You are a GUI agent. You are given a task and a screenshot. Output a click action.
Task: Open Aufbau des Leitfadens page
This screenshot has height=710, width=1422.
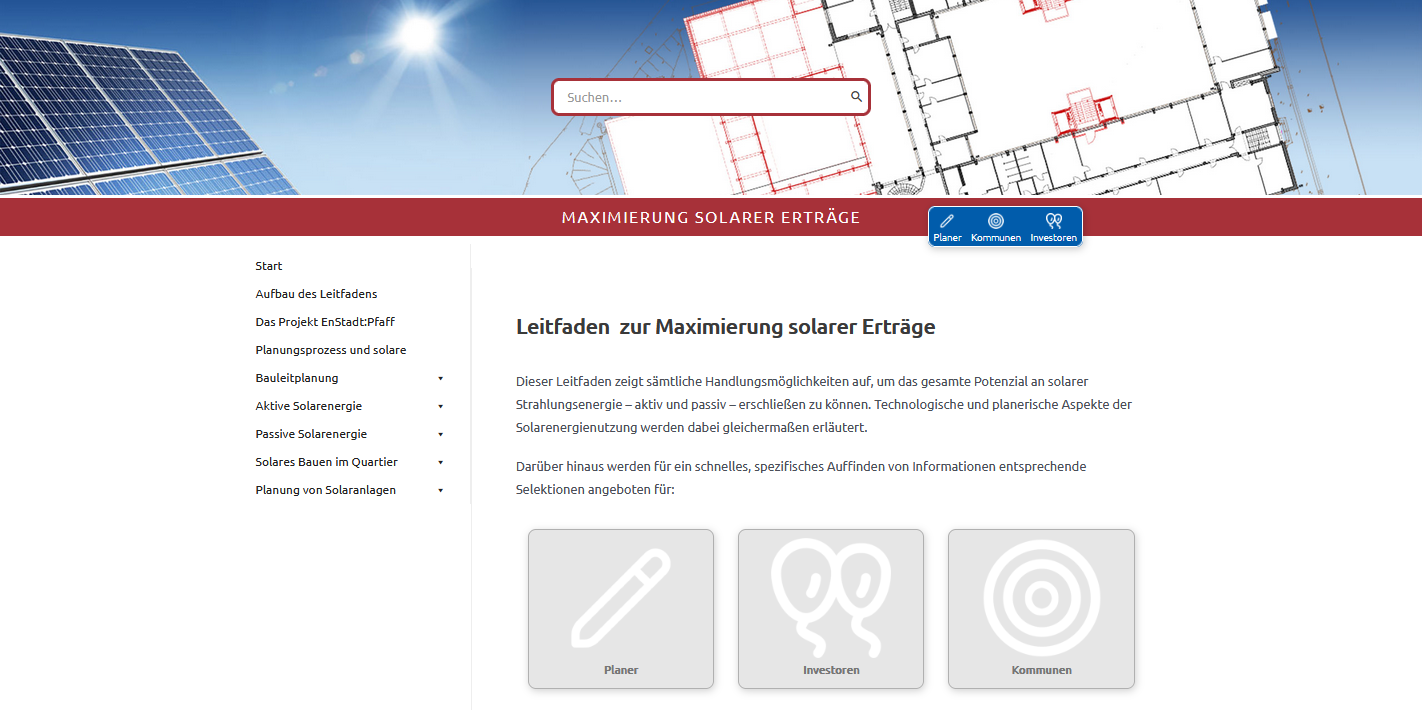click(x=316, y=294)
